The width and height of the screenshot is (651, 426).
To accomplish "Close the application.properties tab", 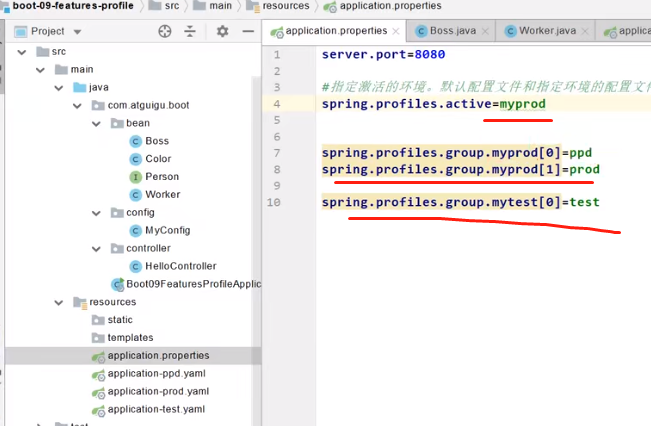I will 396,31.
